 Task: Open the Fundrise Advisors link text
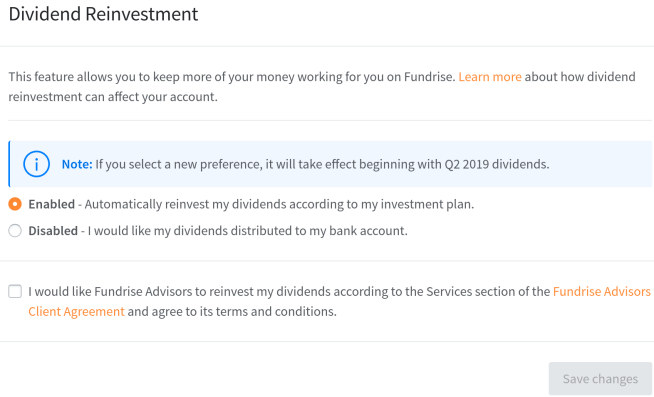click(601, 291)
